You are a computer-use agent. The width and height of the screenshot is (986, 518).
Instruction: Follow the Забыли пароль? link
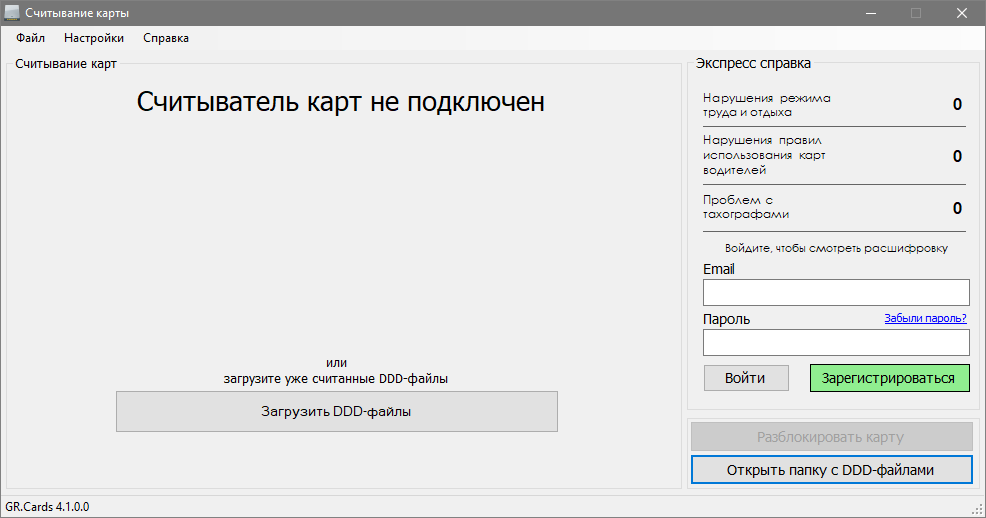[x=925, y=319]
